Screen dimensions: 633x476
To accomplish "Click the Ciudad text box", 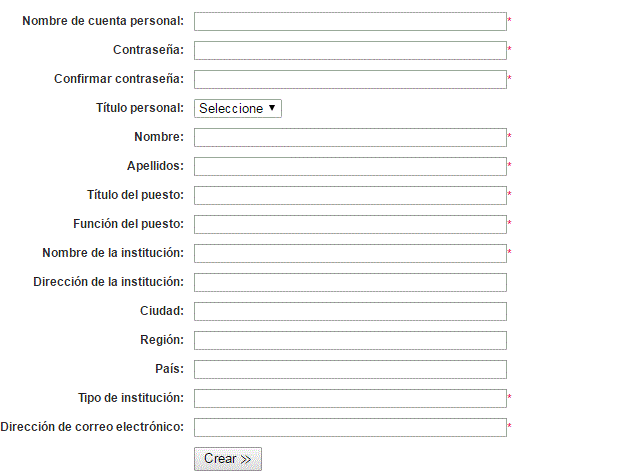I will (350, 312).
